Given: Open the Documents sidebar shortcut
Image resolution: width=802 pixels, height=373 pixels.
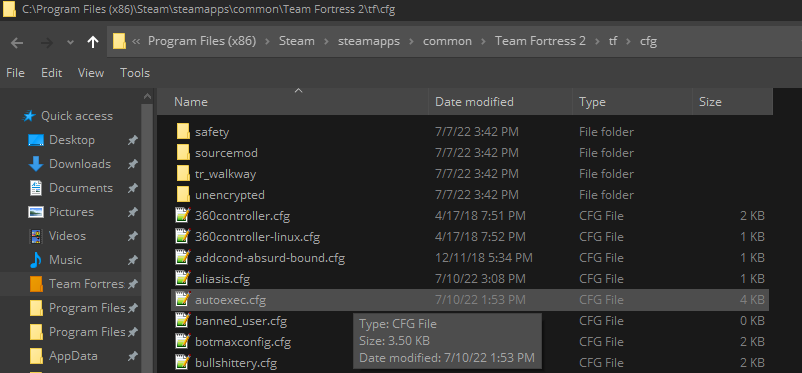Looking at the screenshot, I should pos(80,188).
